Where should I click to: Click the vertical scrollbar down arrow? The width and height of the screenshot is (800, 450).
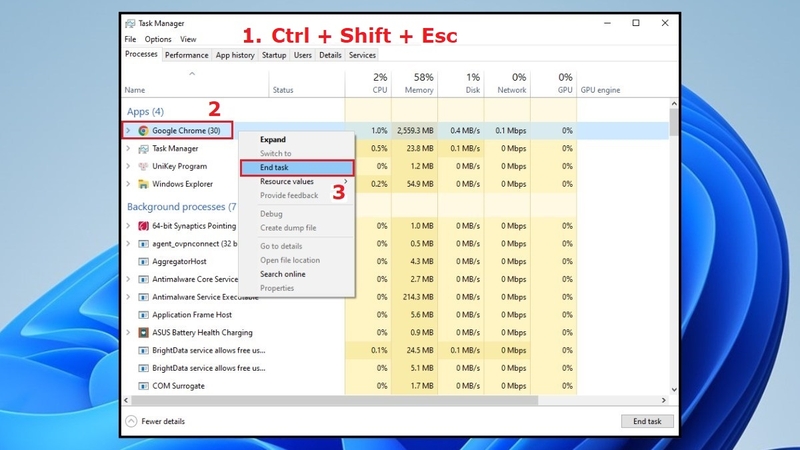click(674, 390)
